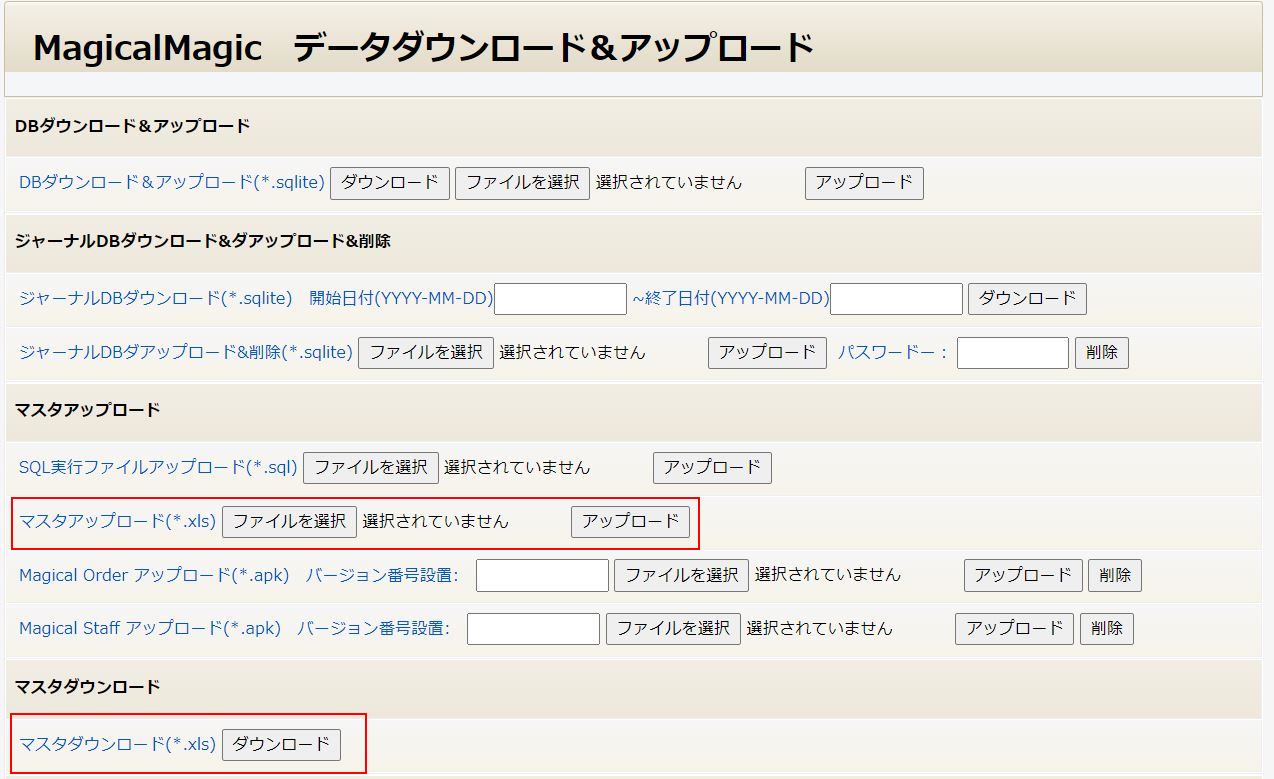Screen dimensions: 1274x779
Task: Focus the journal password field
Action: click(x=1013, y=353)
